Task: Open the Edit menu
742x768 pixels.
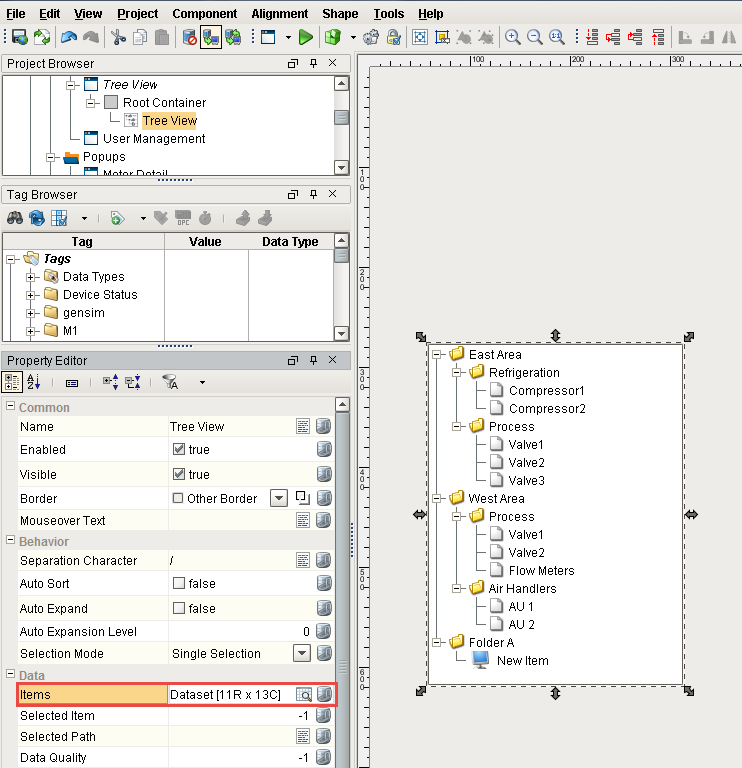Action: (49, 14)
